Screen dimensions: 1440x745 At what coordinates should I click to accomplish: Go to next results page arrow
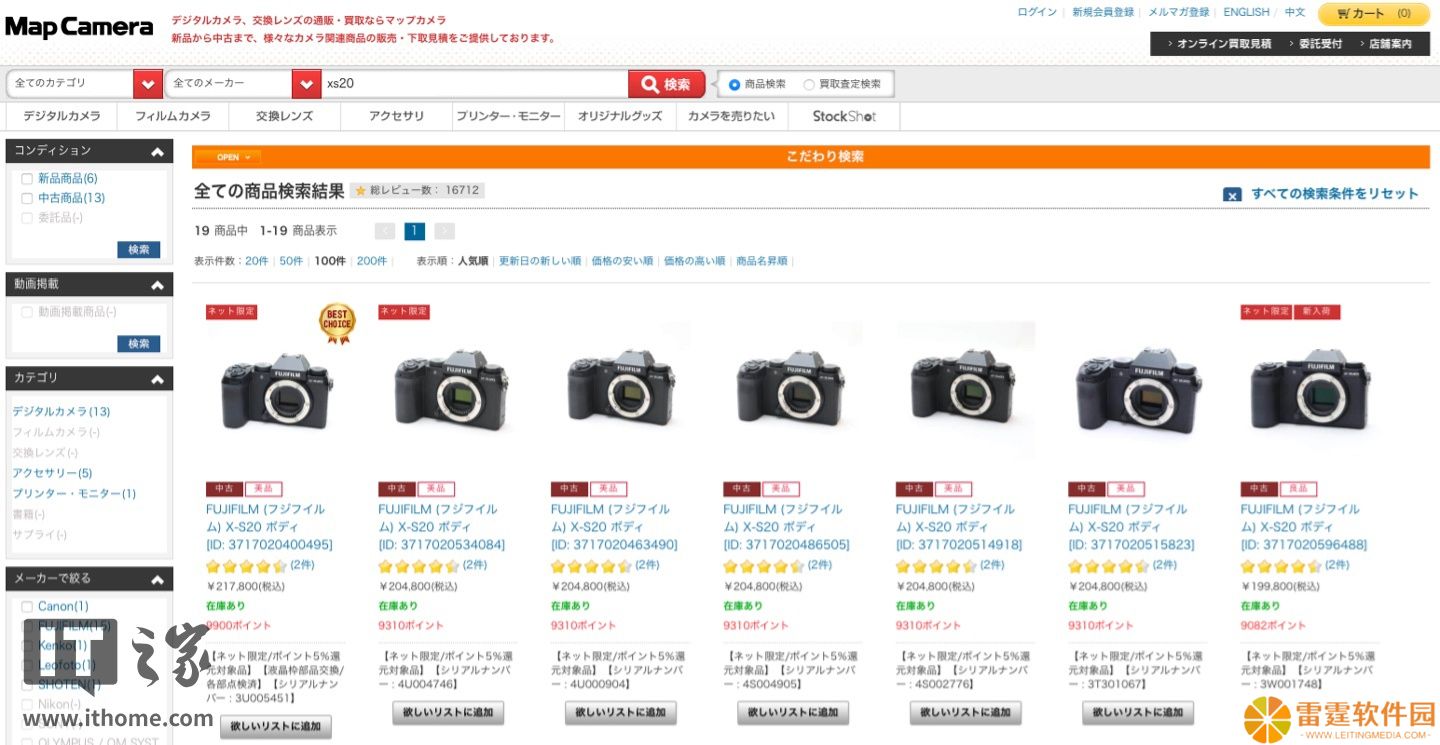tap(445, 231)
